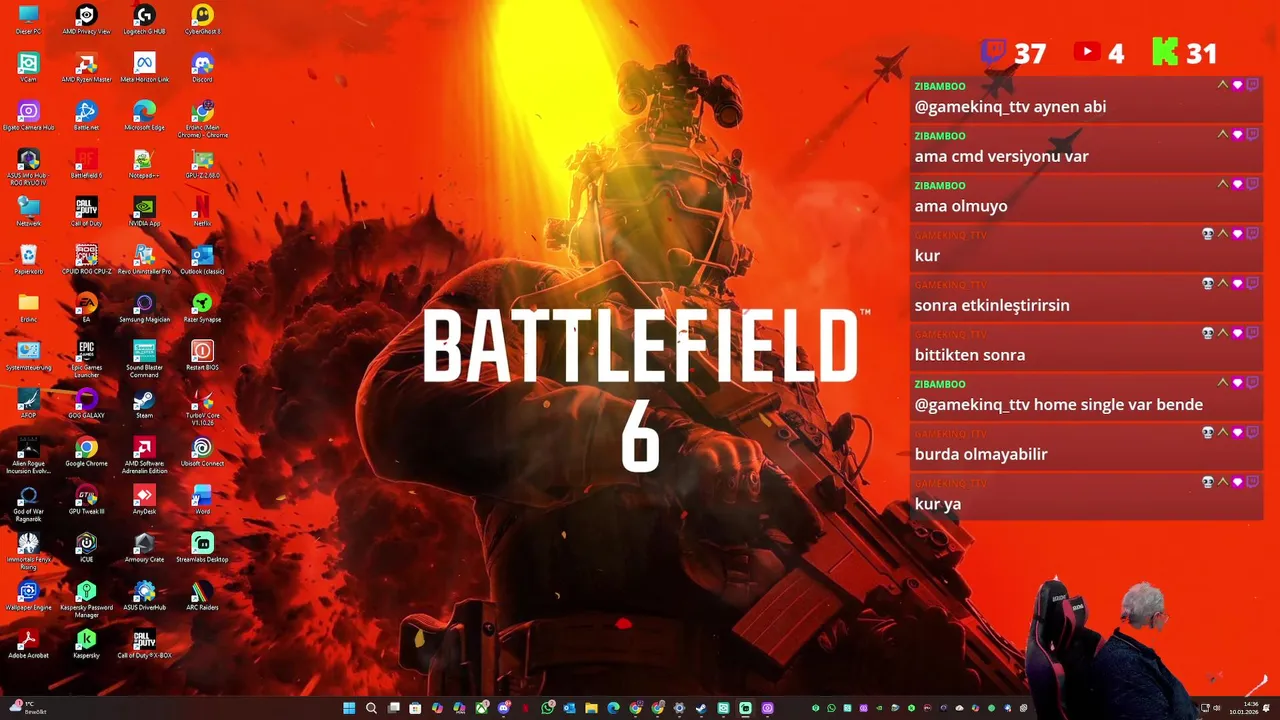Select the GOG GALAXY desktop icon

[x=86, y=403]
